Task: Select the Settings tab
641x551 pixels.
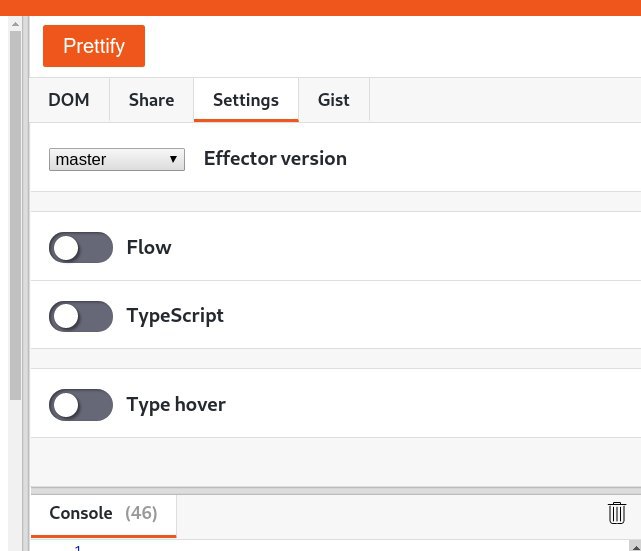Action: [246, 100]
